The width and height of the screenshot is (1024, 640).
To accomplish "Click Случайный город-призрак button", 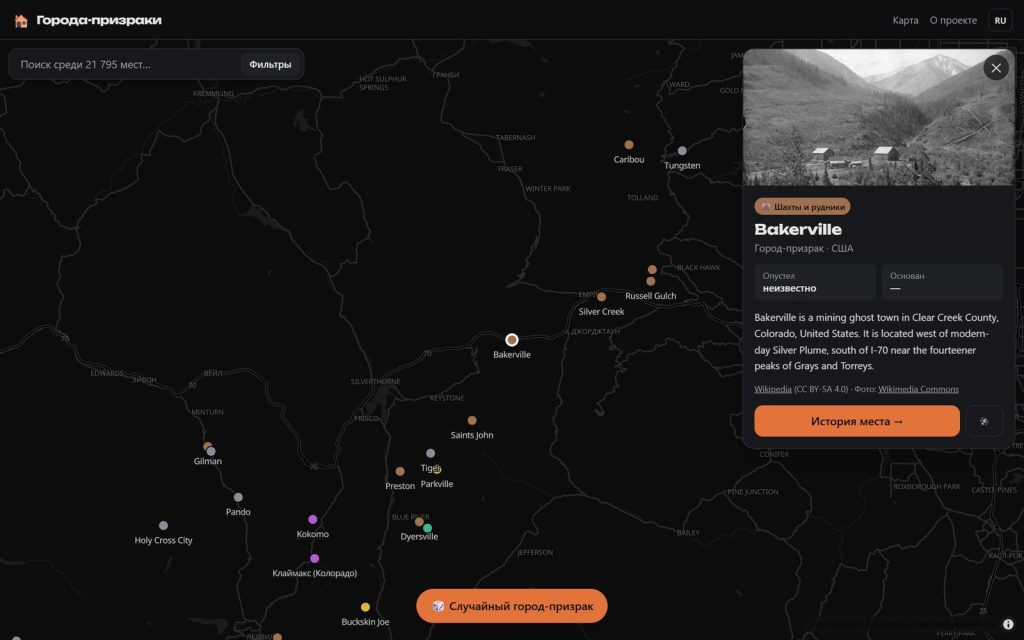I will tap(511, 606).
